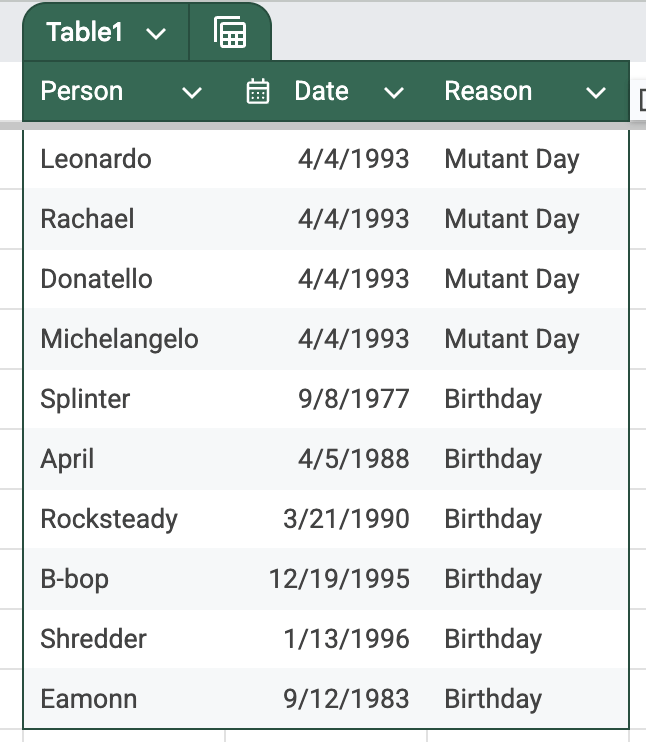Open the Person column dropdown
Screen dimensions: 646x742
click(192, 93)
